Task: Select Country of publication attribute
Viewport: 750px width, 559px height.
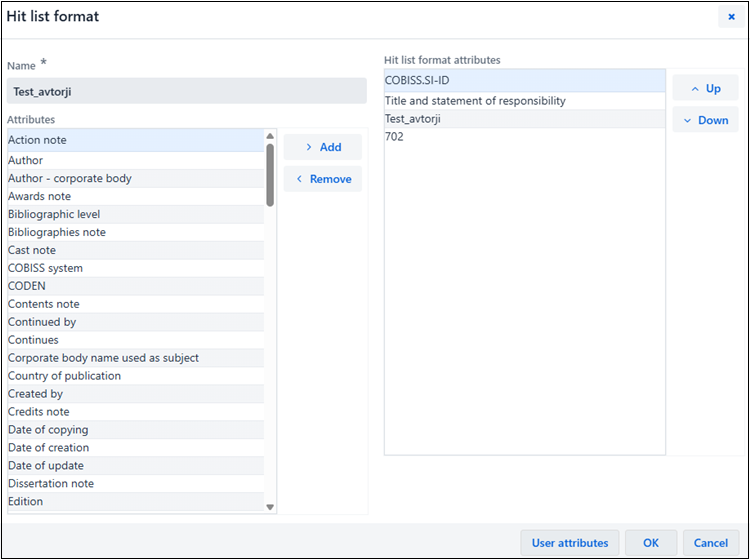Action: pos(136,375)
